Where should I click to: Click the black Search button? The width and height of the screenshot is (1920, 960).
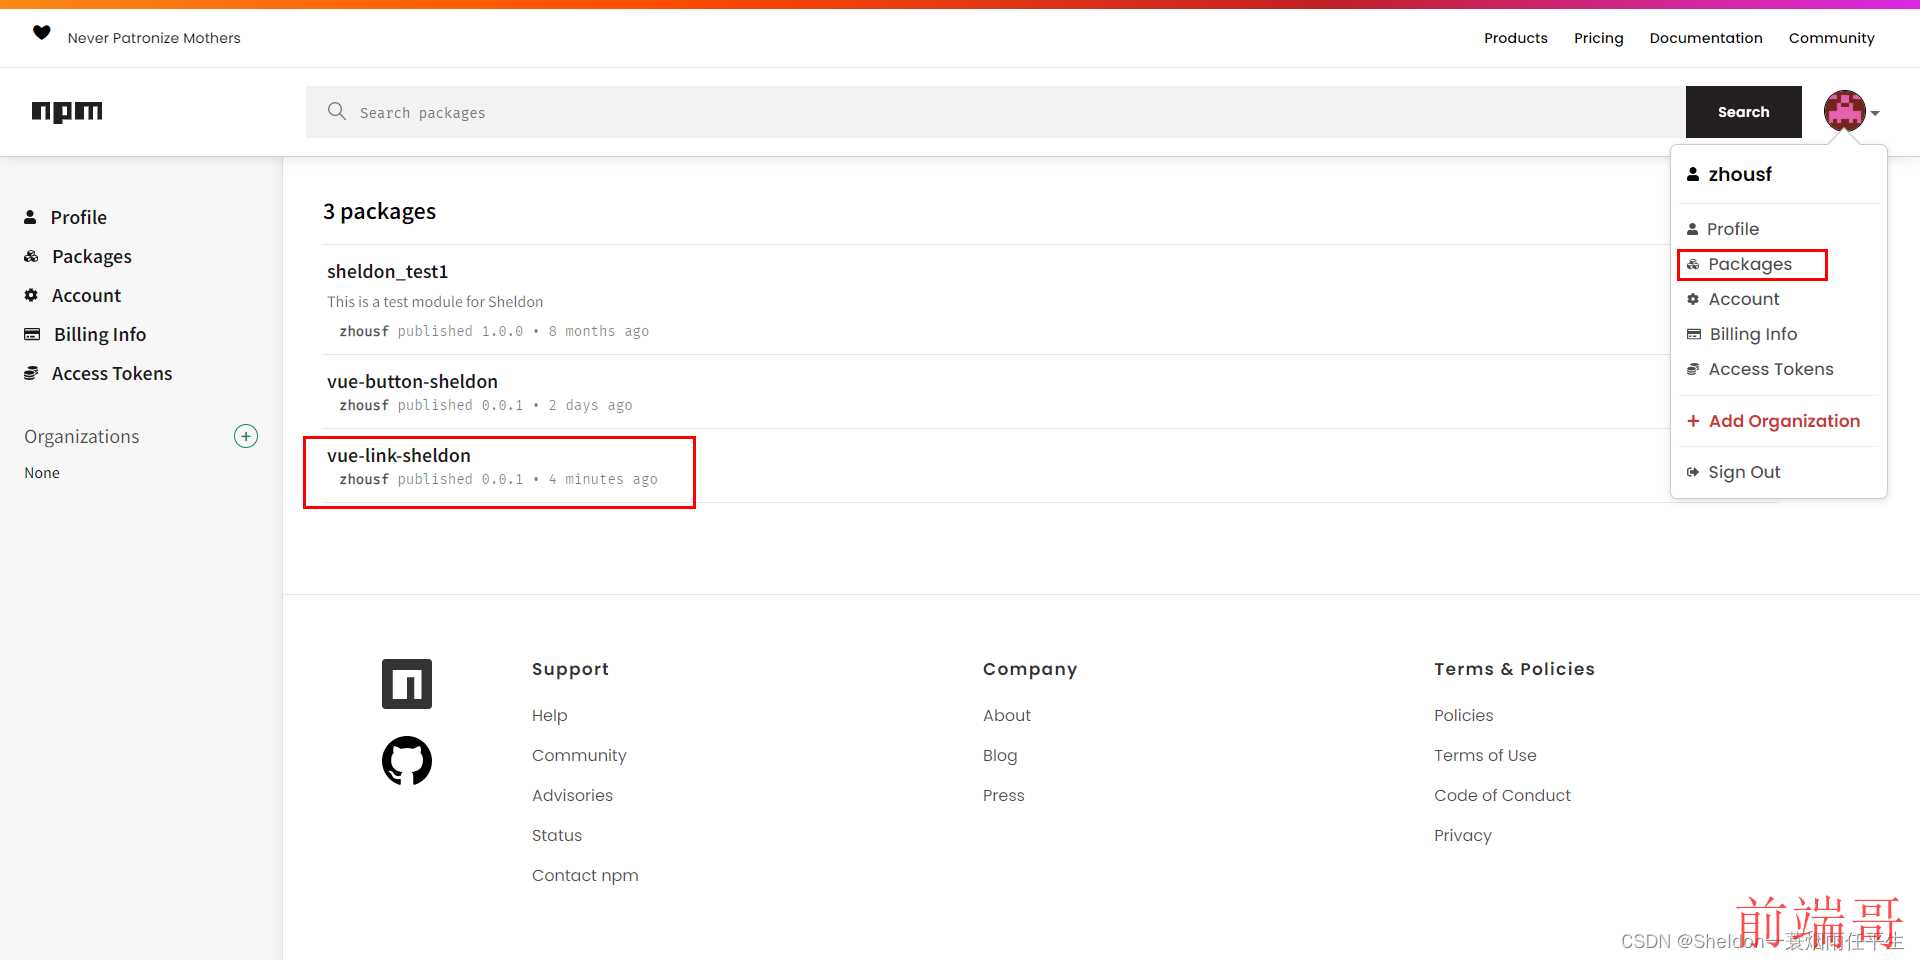(1744, 112)
